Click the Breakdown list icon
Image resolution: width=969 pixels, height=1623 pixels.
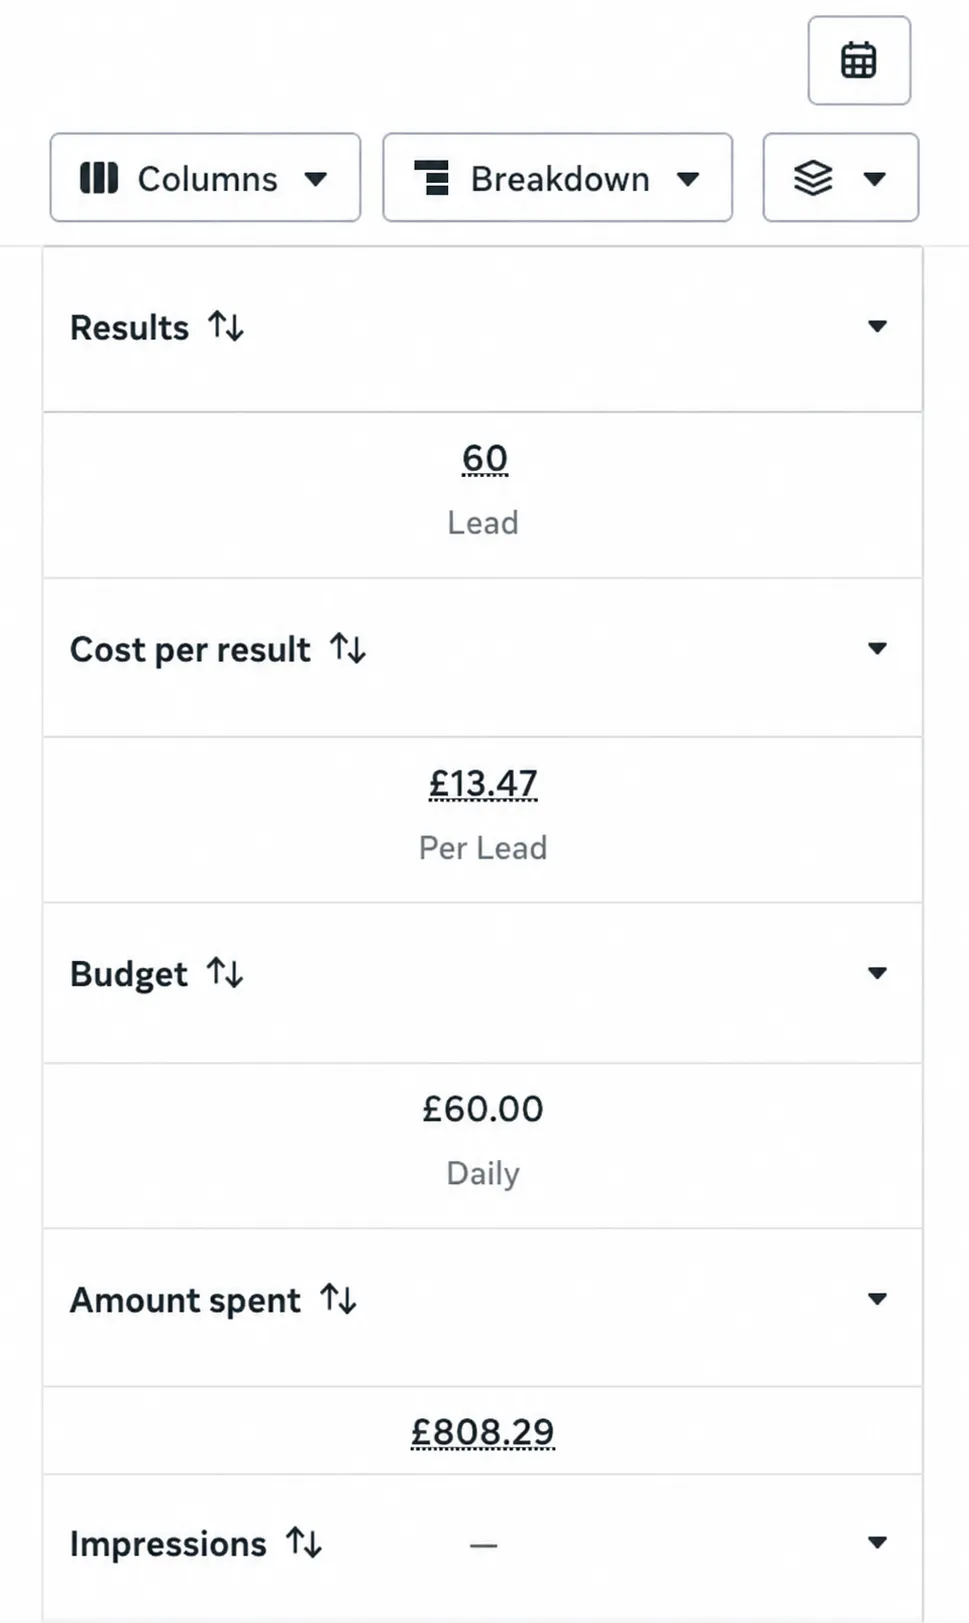431,178
